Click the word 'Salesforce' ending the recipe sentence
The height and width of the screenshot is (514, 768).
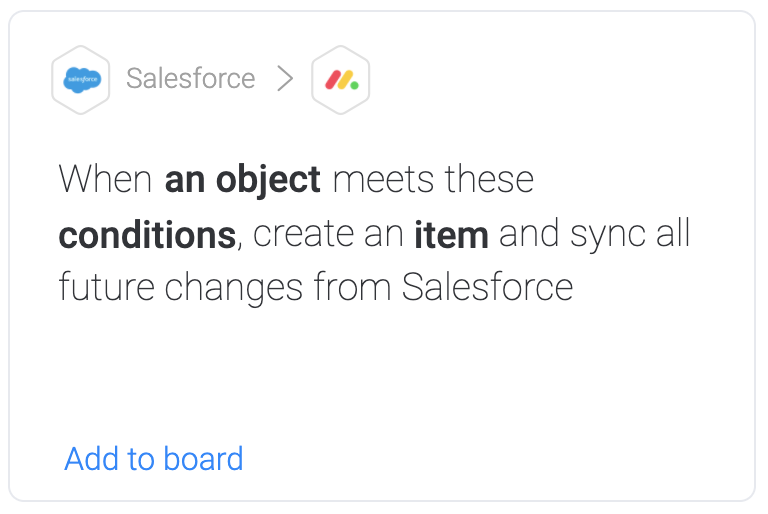point(487,287)
